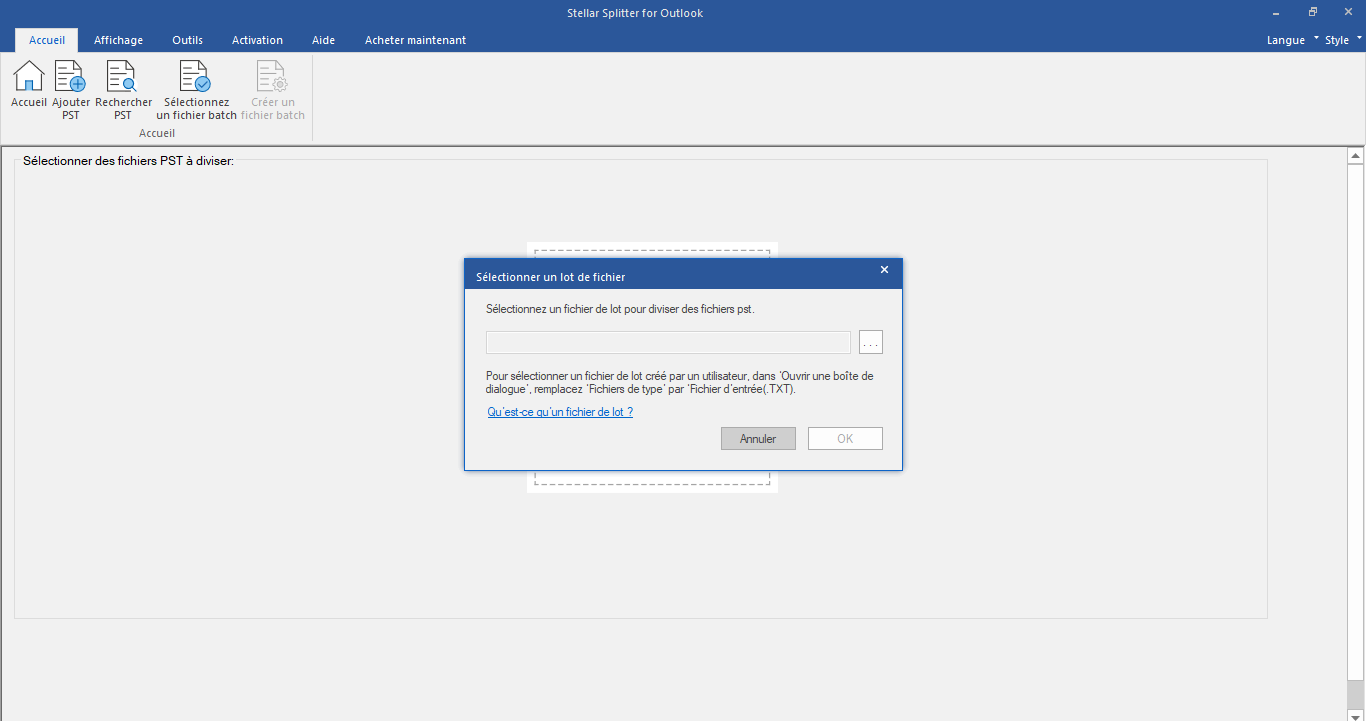This screenshot has width=1366, height=721.
Task: Close the Stellar Splitter for Outlook window
Action: (x=1347, y=12)
